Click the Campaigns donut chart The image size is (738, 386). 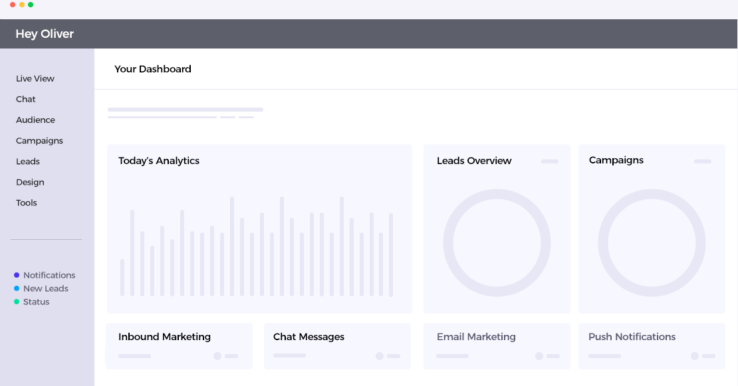tap(652, 243)
